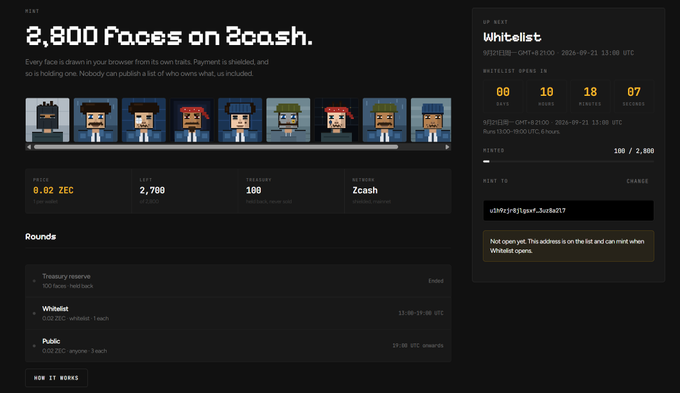
Task: Click the 0.02 ZEC price value
Action: click(53, 190)
